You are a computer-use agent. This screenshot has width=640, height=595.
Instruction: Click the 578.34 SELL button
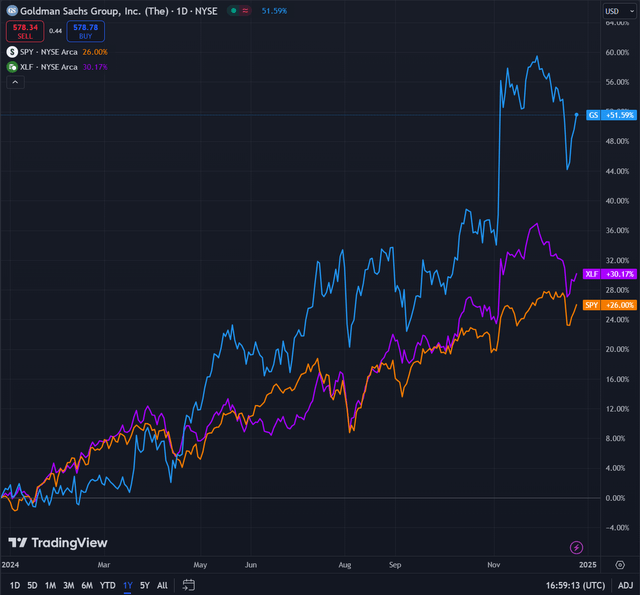[x=25, y=31]
